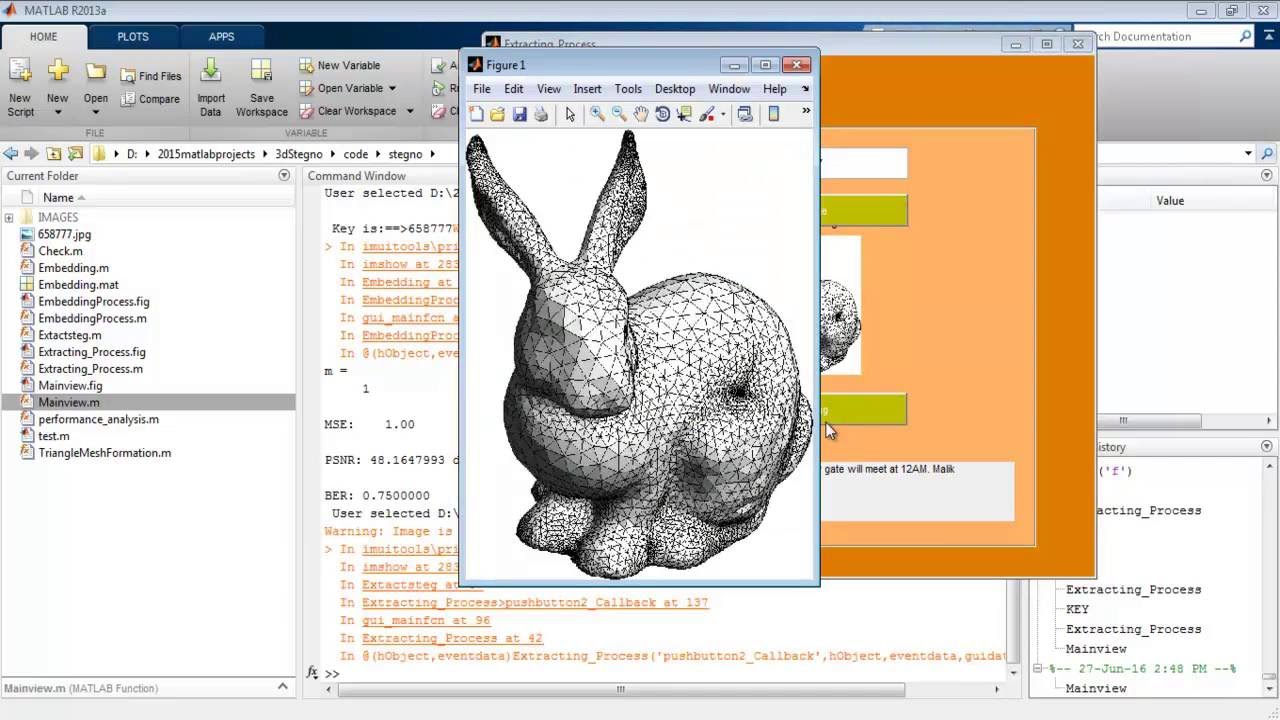
Task: Open Figure 1 View menu
Action: (x=549, y=89)
